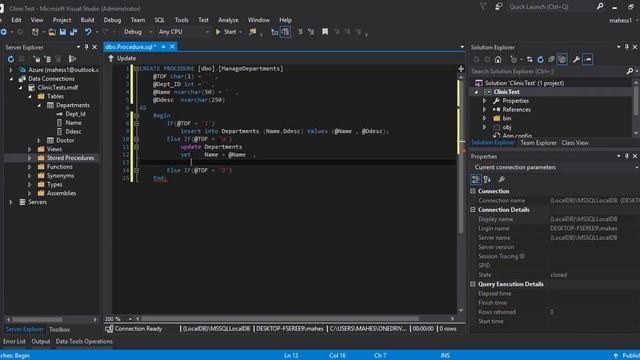The width and height of the screenshot is (640, 360).
Task: Switch to the Class View tab
Action: (x=575, y=143)
